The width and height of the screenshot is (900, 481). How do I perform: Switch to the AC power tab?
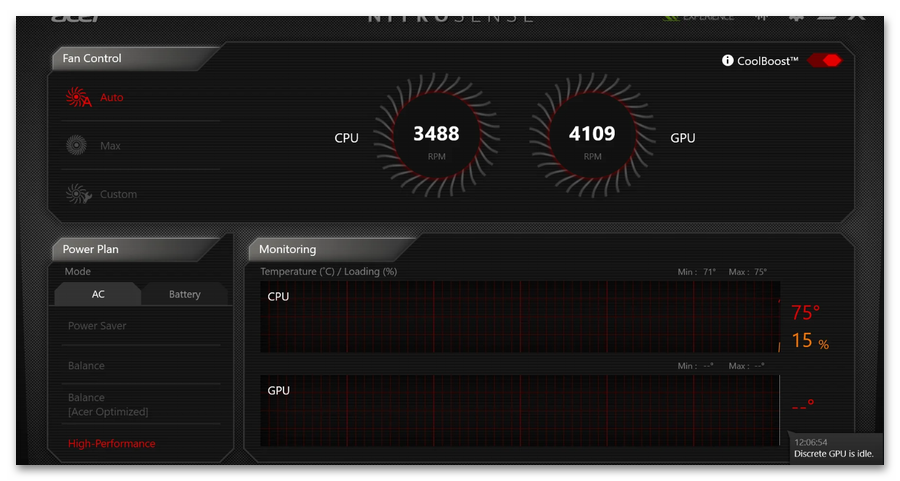click(x=98, y=294)
